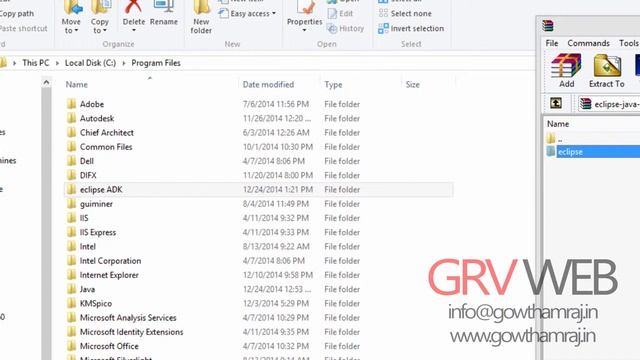
Task: Sort by Type column header
Action: coord(333,84)
